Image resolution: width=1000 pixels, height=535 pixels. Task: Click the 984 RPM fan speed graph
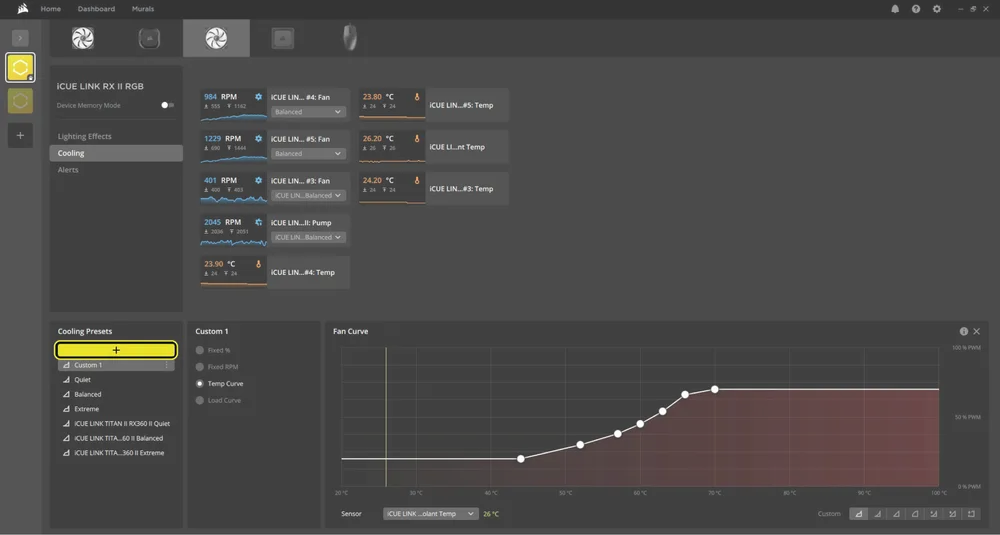coord(233,116)
